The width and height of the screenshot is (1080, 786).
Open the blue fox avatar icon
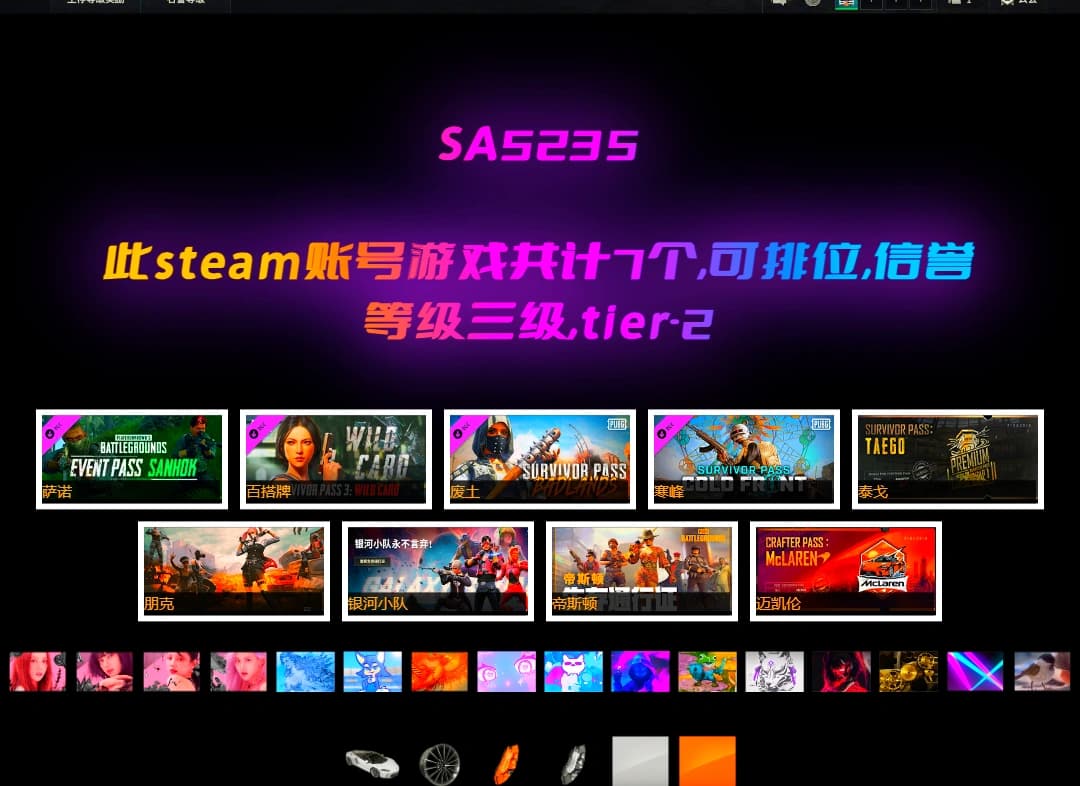coord(372,672)
